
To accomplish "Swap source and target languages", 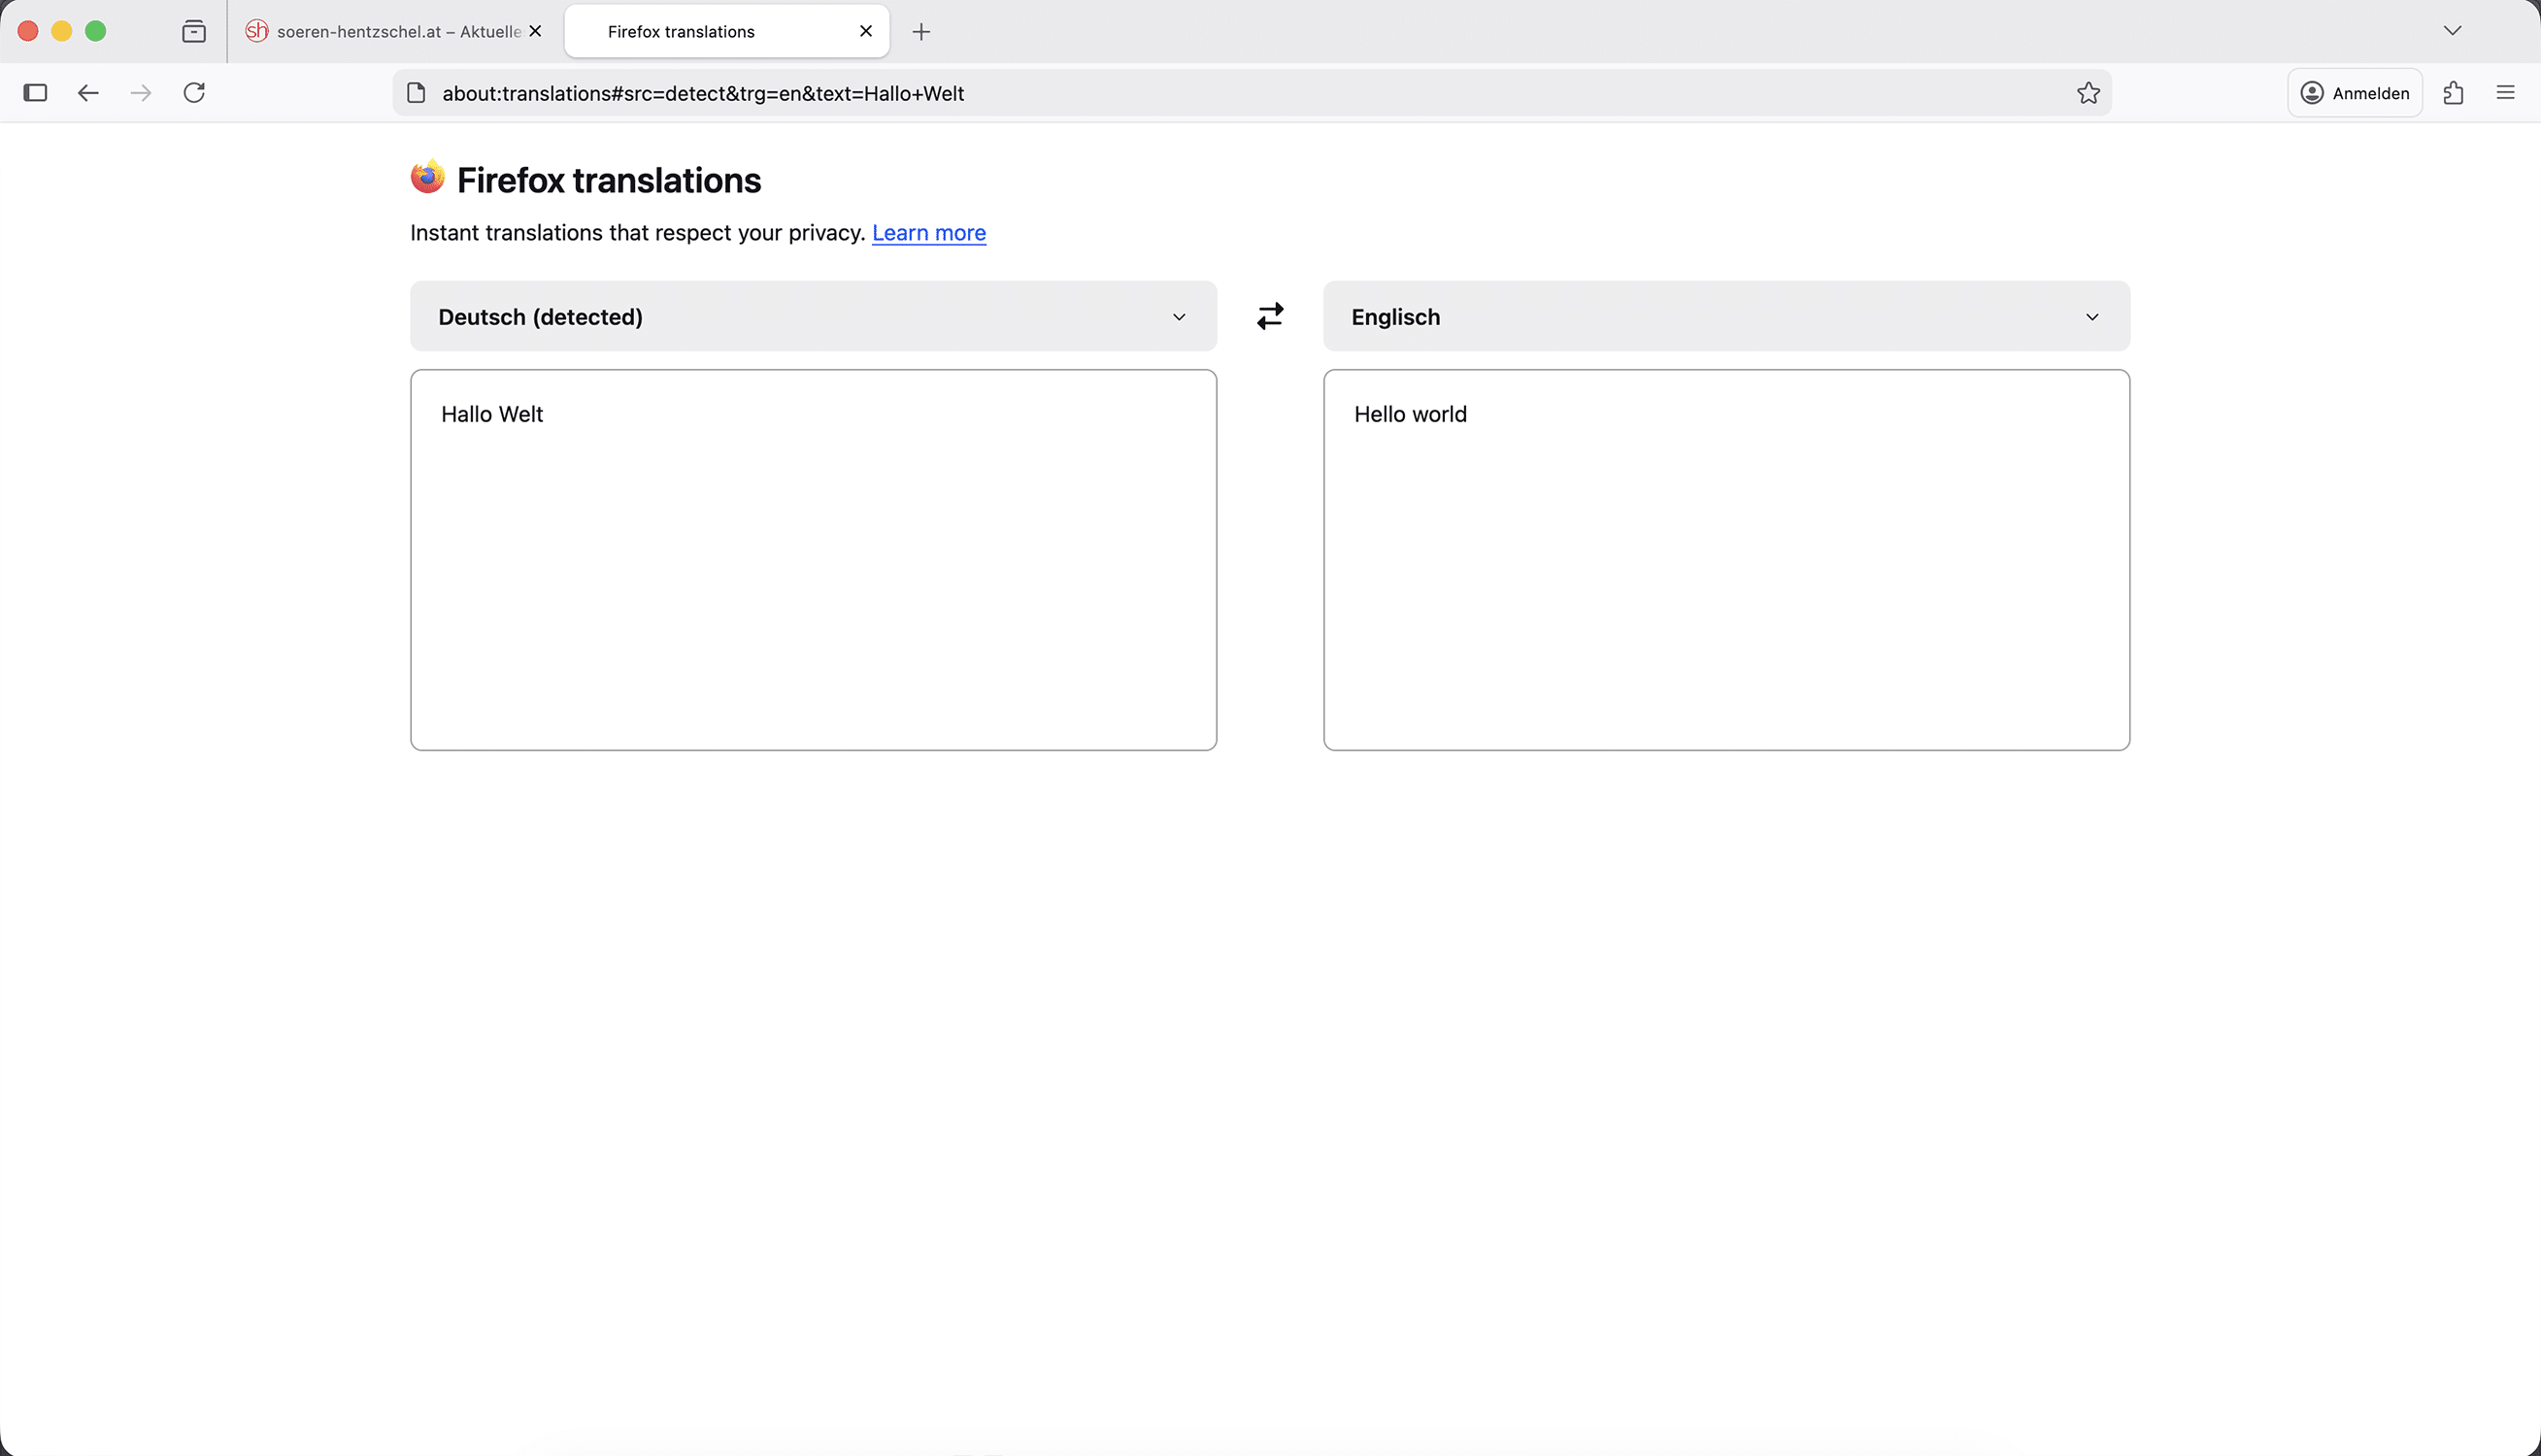I will tap(1270, 316).
